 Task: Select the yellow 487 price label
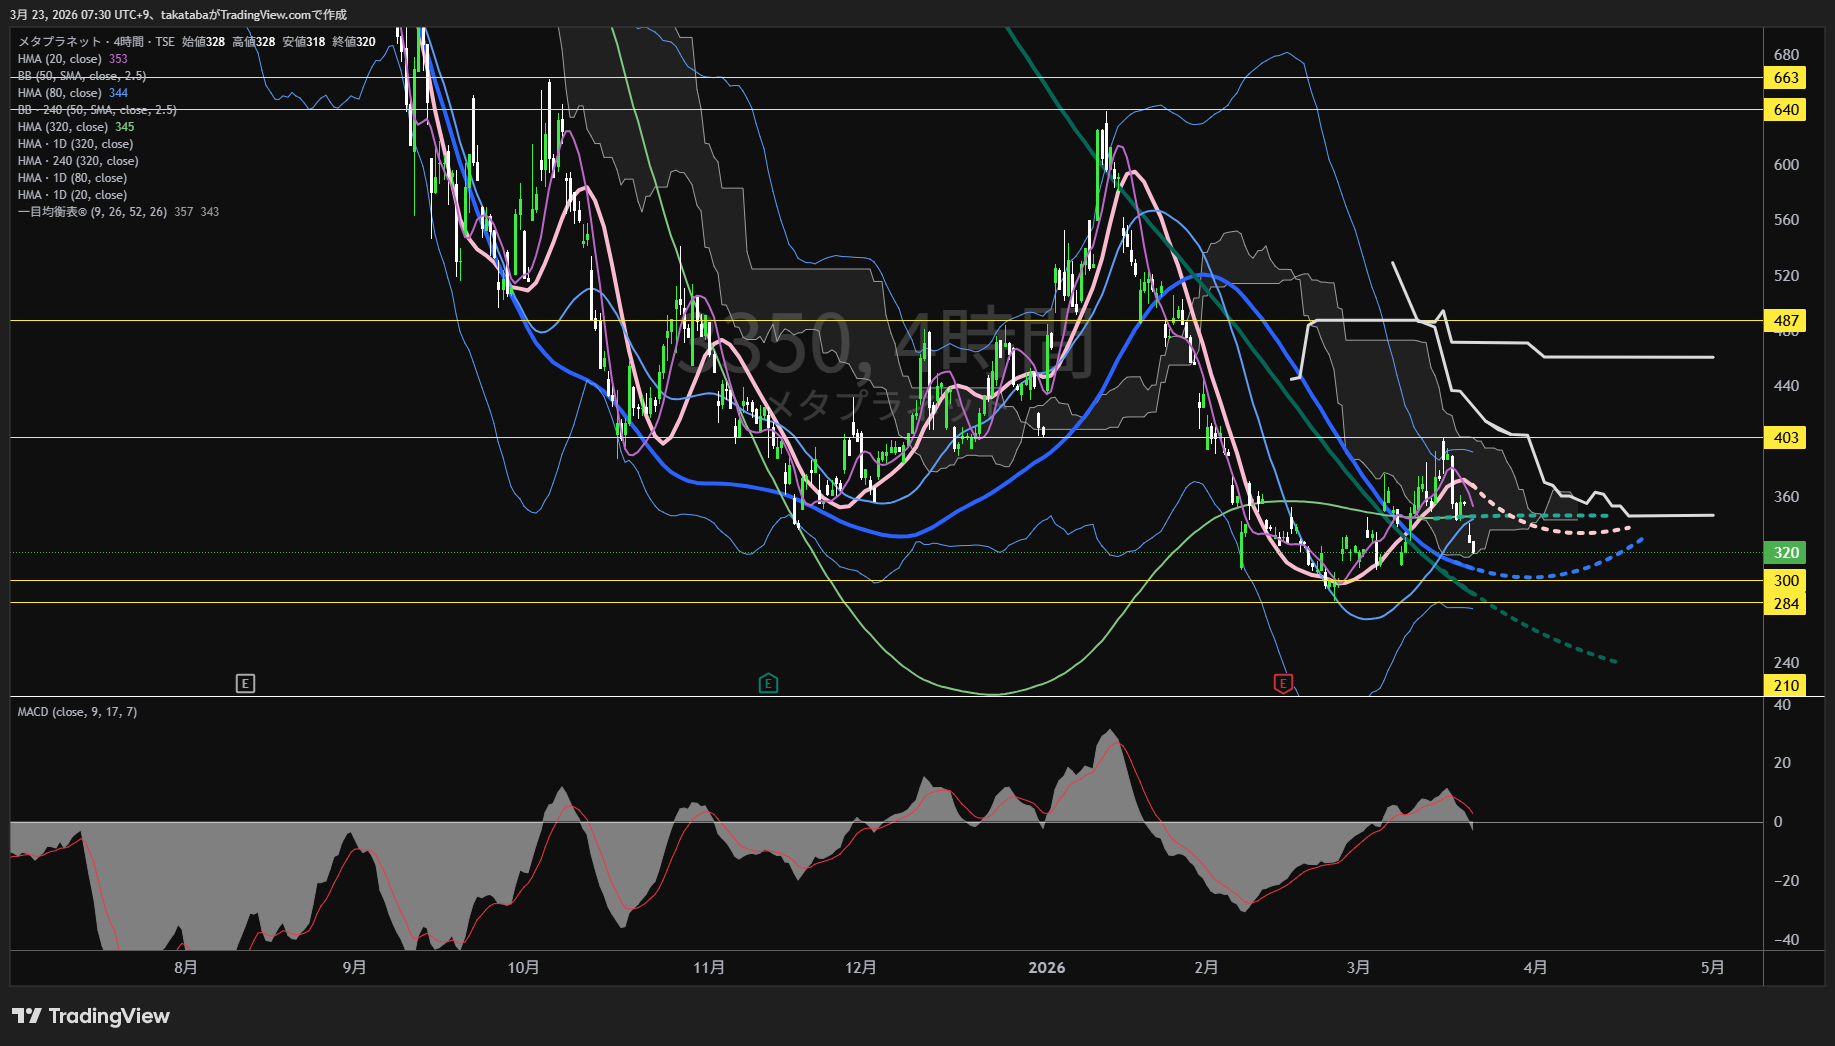pos(1786,321)
